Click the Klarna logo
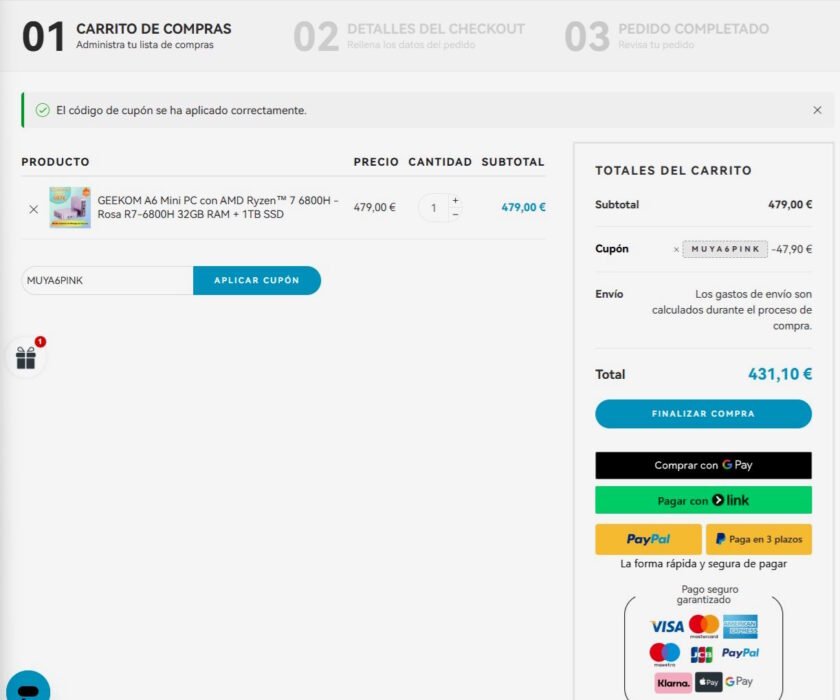840x700 pixels. (673, 682)
